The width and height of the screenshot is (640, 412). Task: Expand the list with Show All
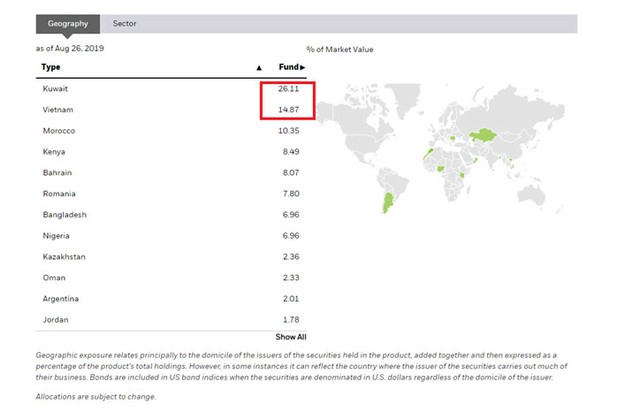click(290, 337)
